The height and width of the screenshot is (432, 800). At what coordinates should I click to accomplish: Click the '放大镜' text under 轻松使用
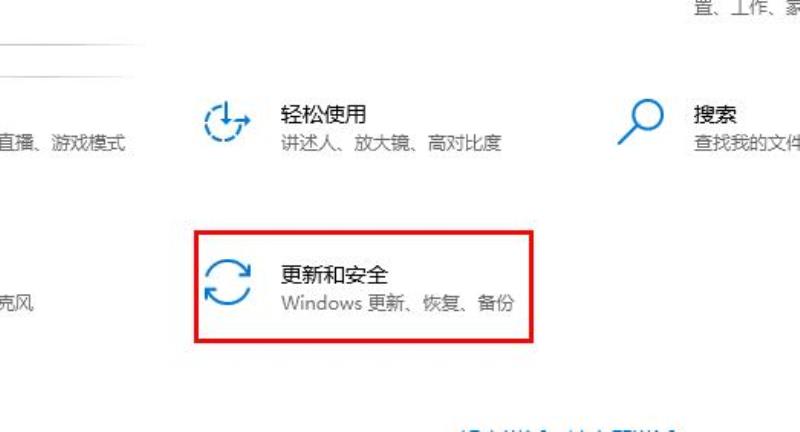(x=382, y=143)
